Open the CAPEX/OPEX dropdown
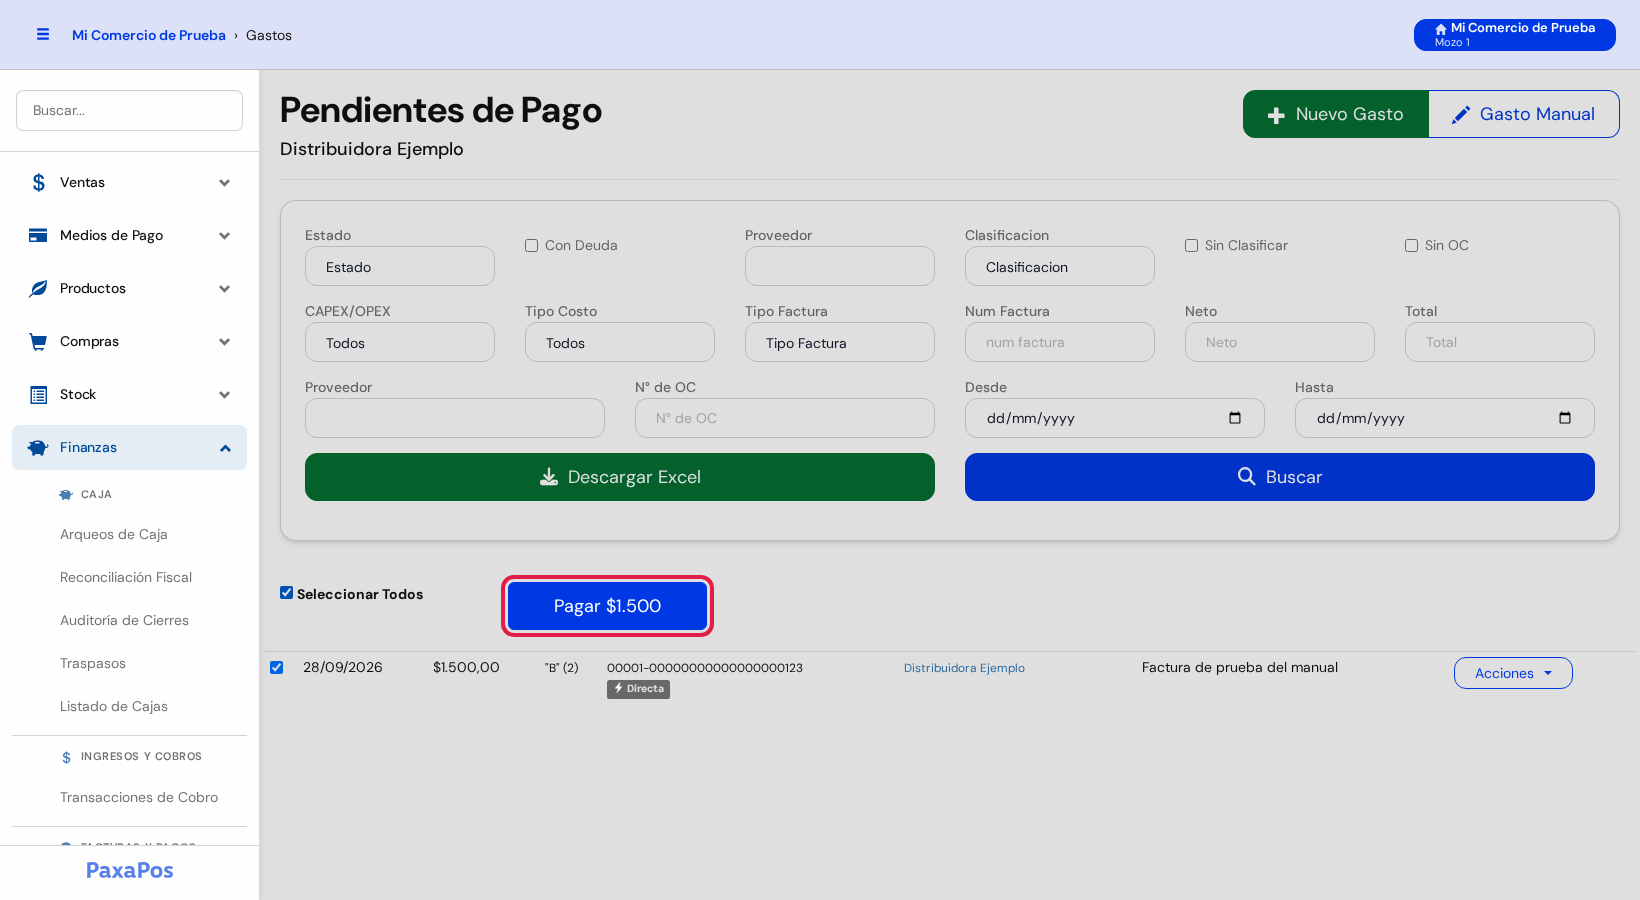The width and height of the screenshot is (1640, 900). (x=400, y=342)
